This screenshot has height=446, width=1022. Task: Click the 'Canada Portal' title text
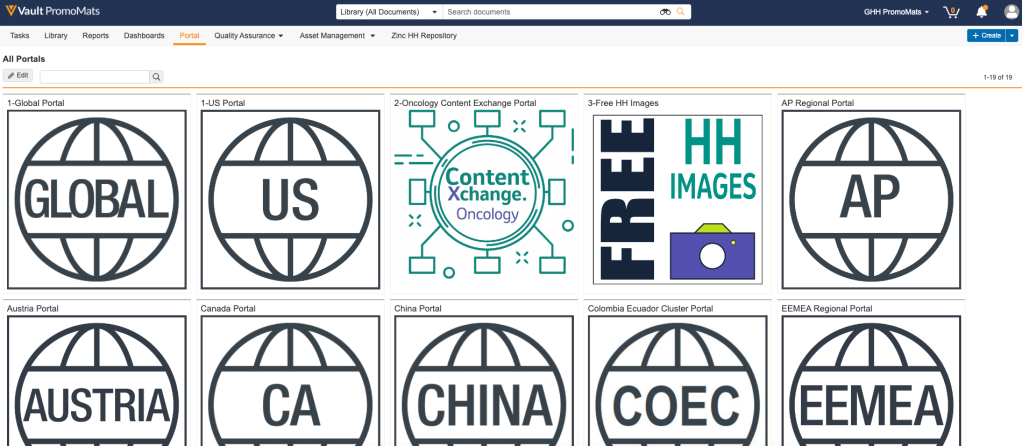click(228, 308)
